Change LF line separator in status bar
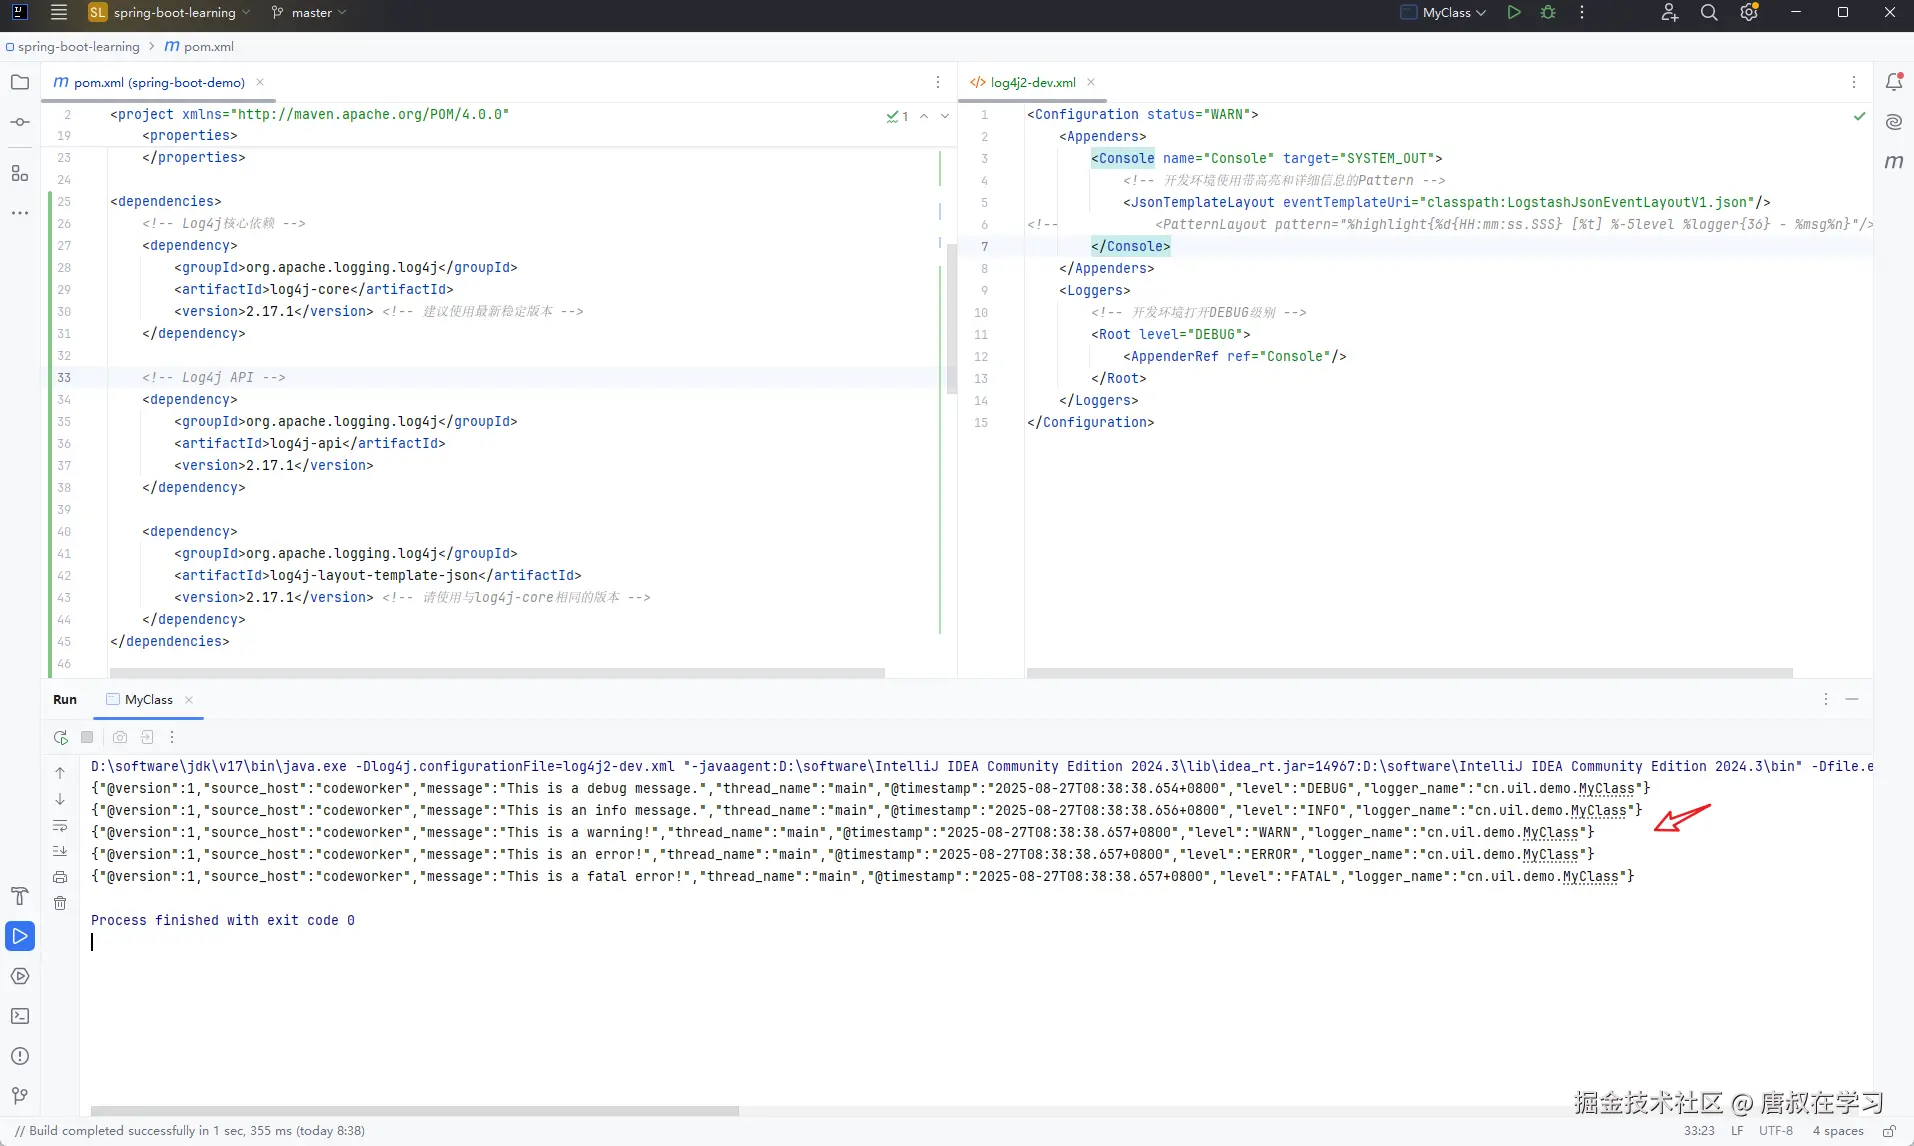 click(1737, 1131)
